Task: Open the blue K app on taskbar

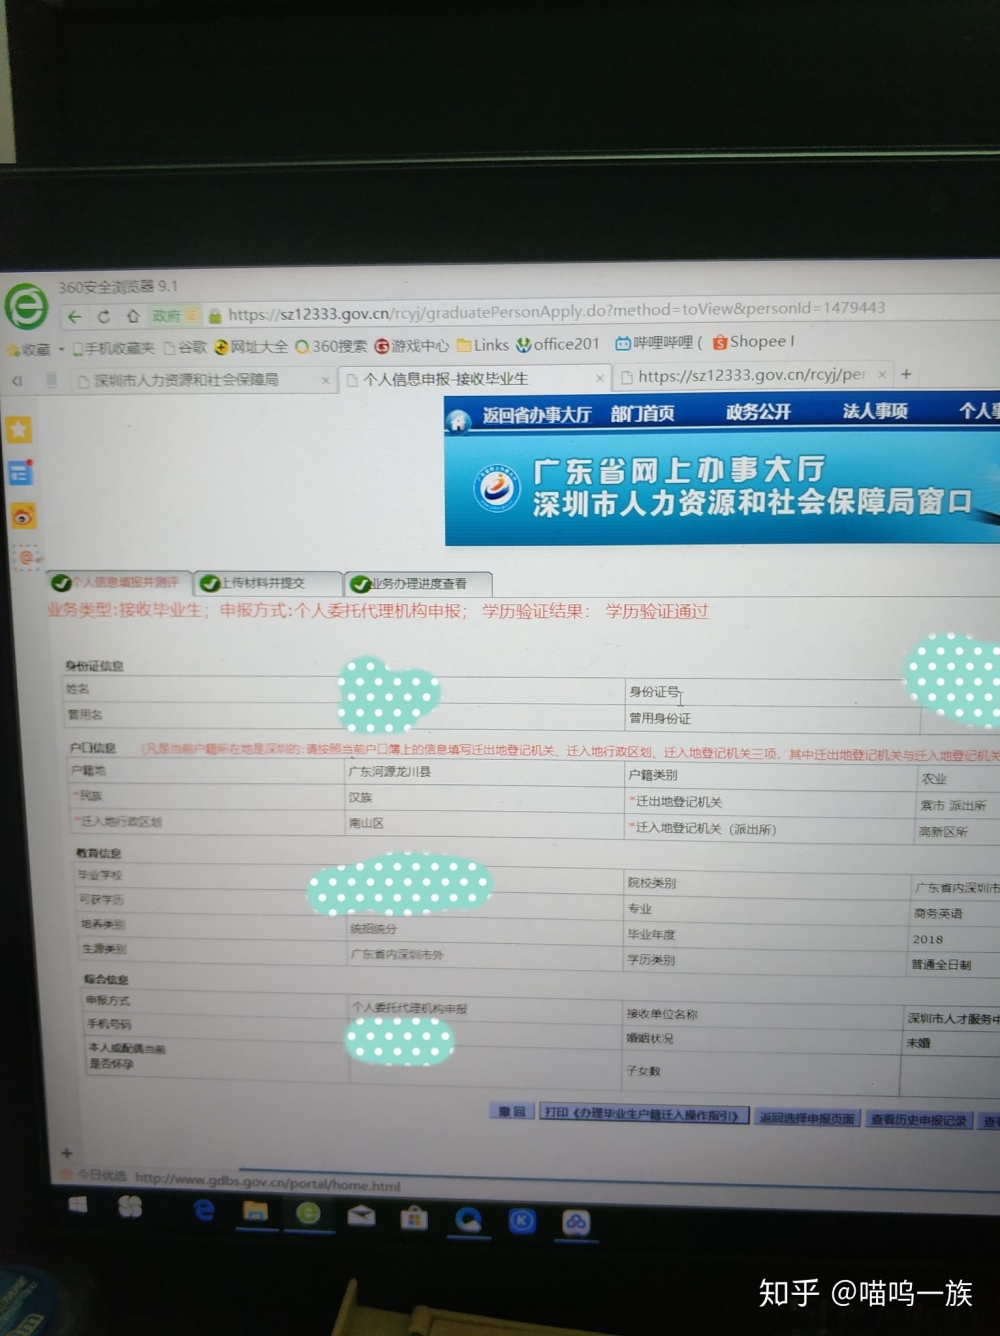Action: click(522, 1221)
